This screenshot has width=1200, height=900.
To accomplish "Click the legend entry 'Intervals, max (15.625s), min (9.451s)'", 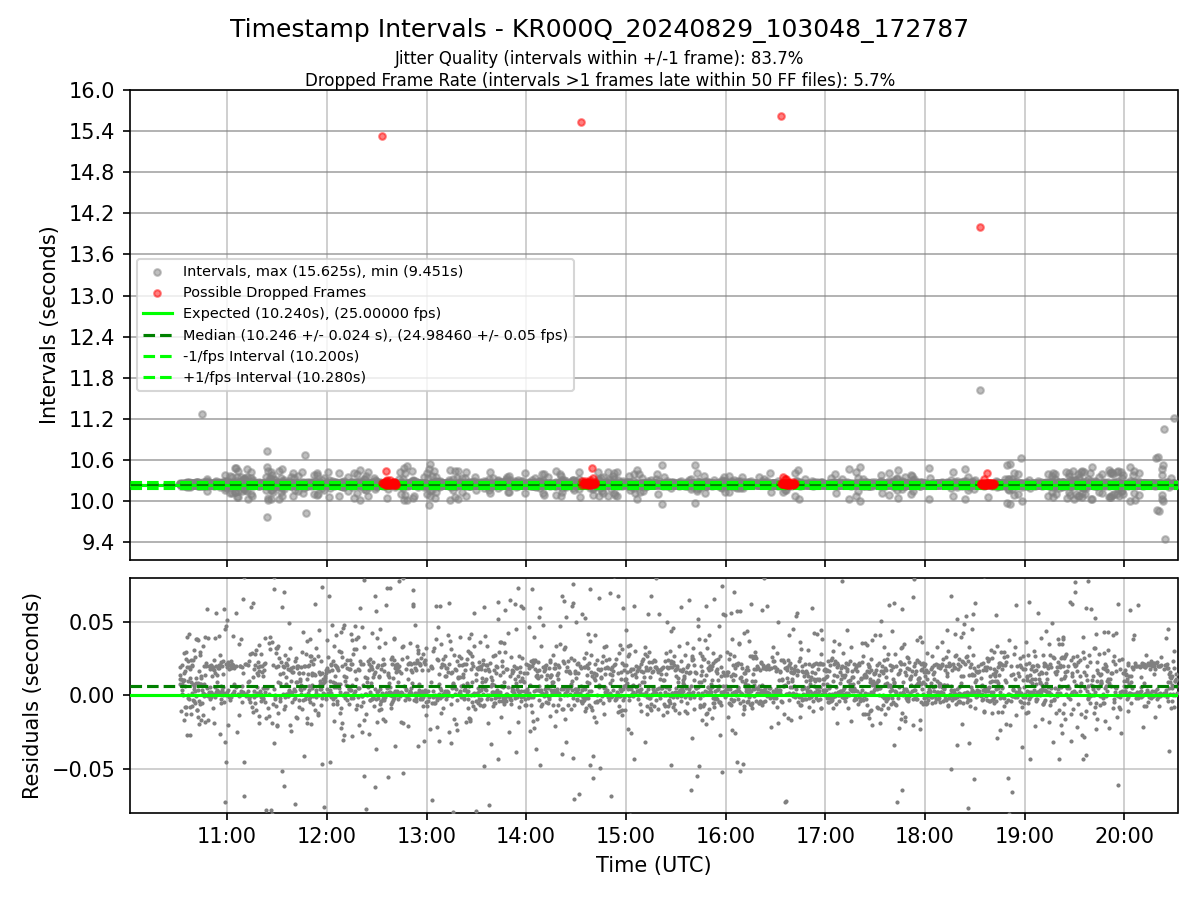I will [x=322, y=271].
